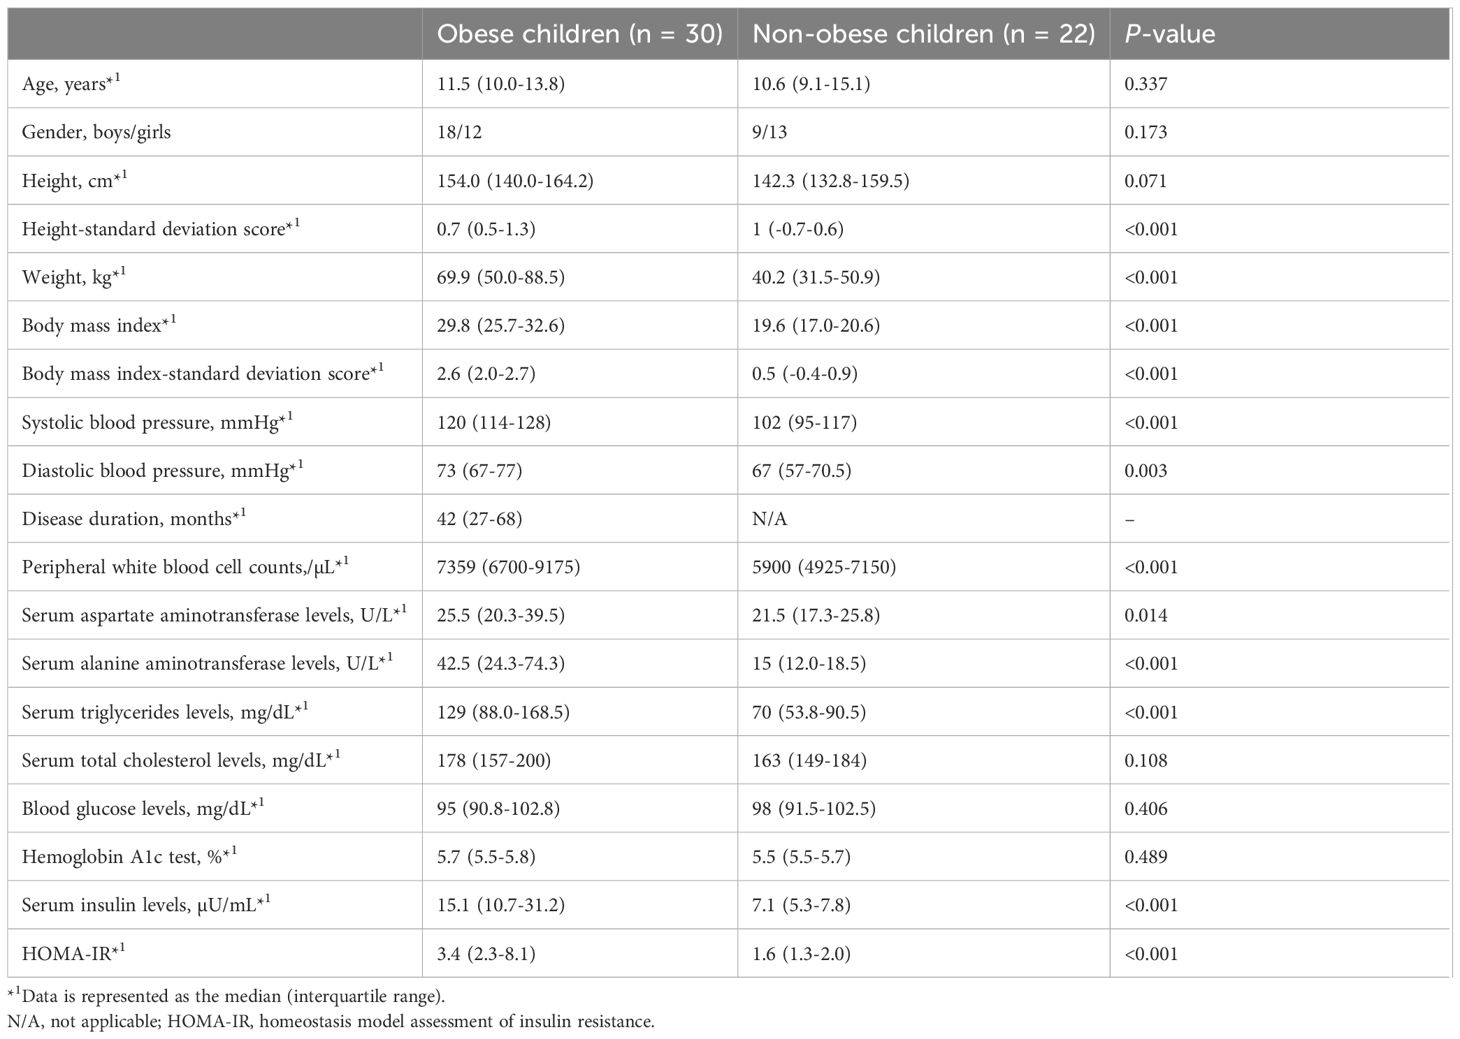Click the 'Obese children (n = 30)' column header
The image size is (1460, 1039).
pos(579,34)
